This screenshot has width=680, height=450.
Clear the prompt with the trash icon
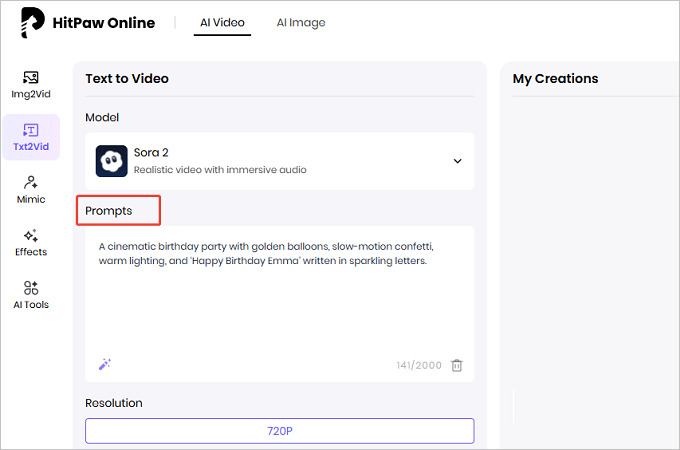point(457,365)
